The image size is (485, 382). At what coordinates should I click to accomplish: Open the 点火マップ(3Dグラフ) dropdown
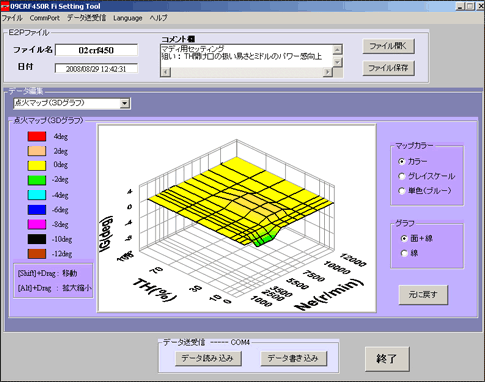tap(125, 103)
